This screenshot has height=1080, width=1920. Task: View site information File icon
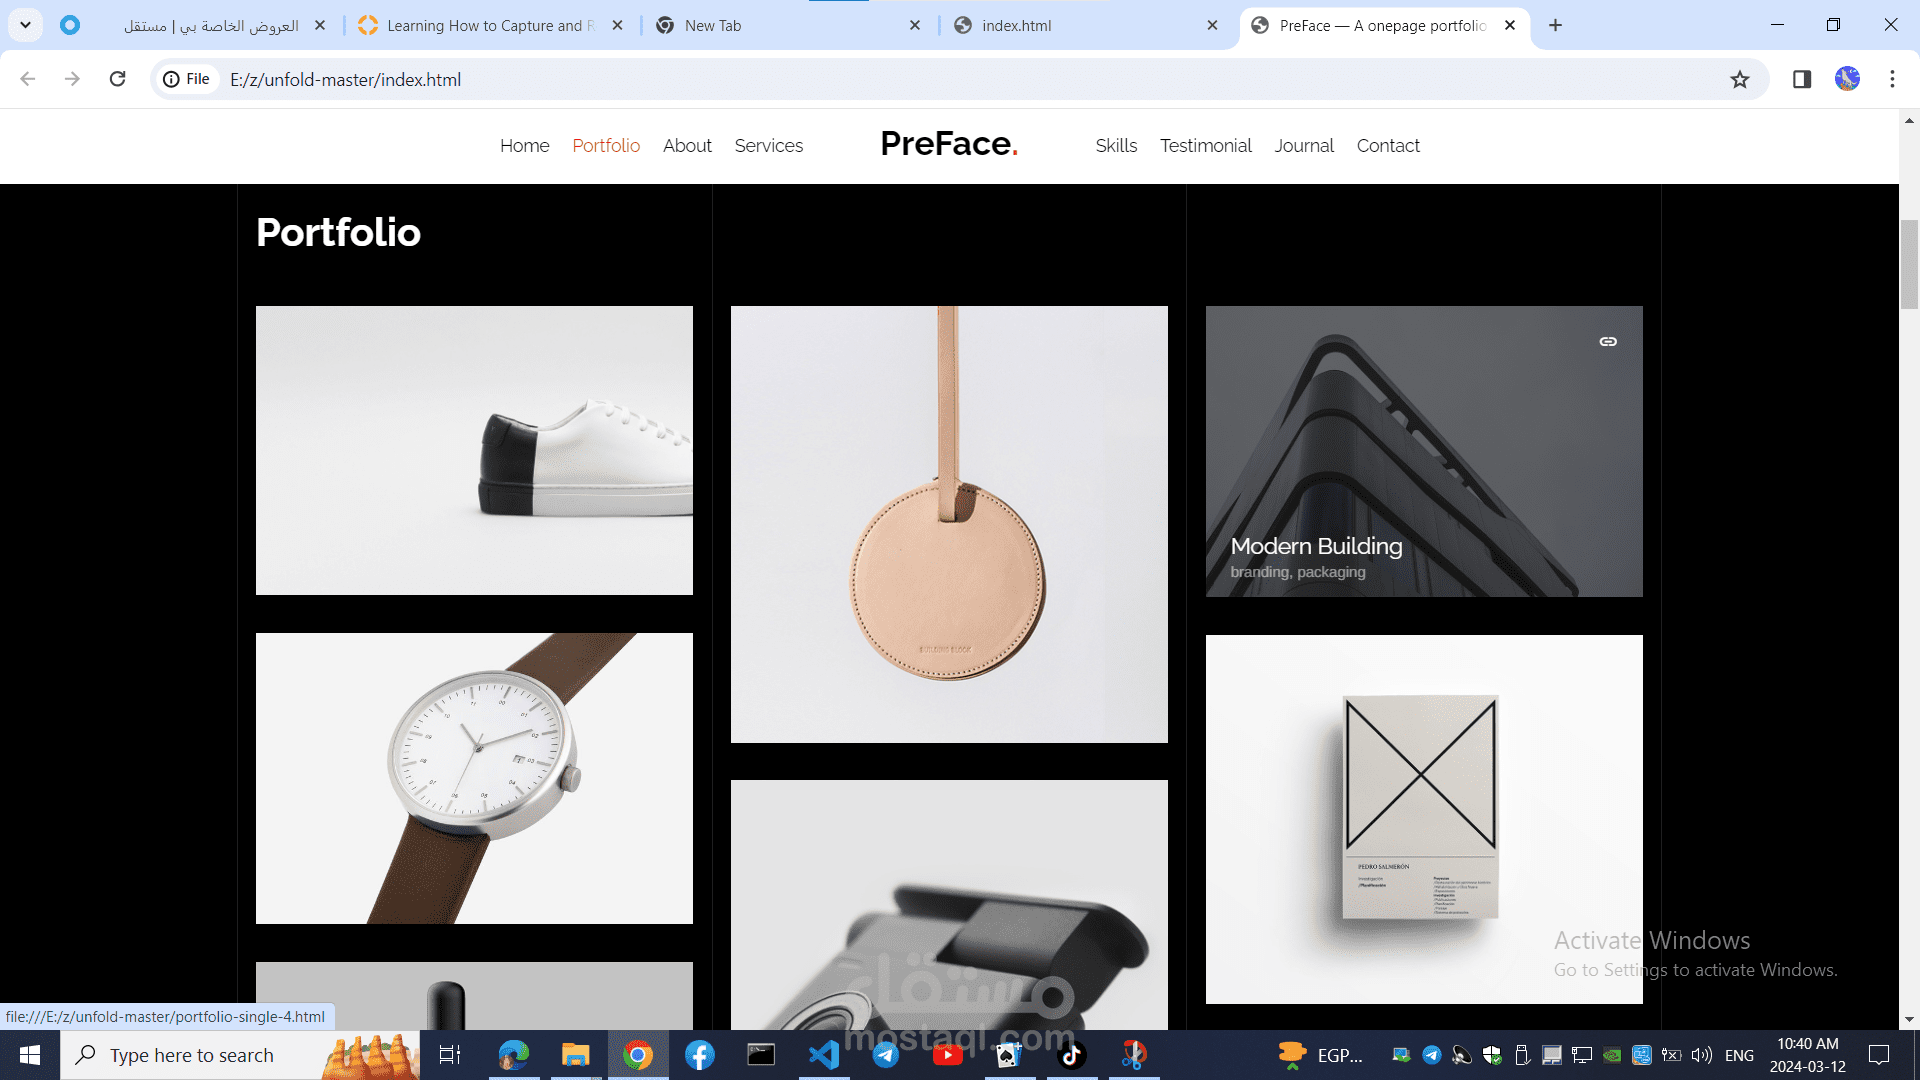187,79
